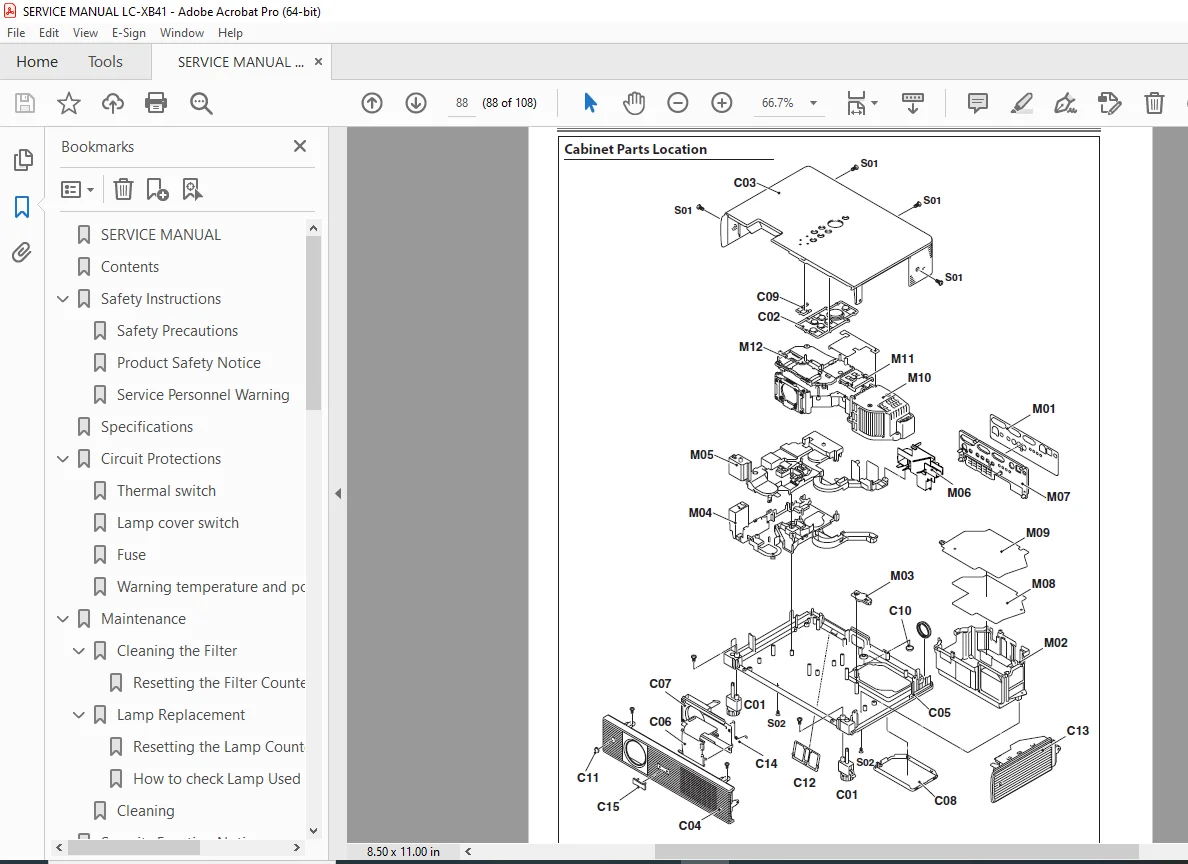
Task: Toggle the scrolling mode icon
Action: pyautogui.click(x=912, y=103)
